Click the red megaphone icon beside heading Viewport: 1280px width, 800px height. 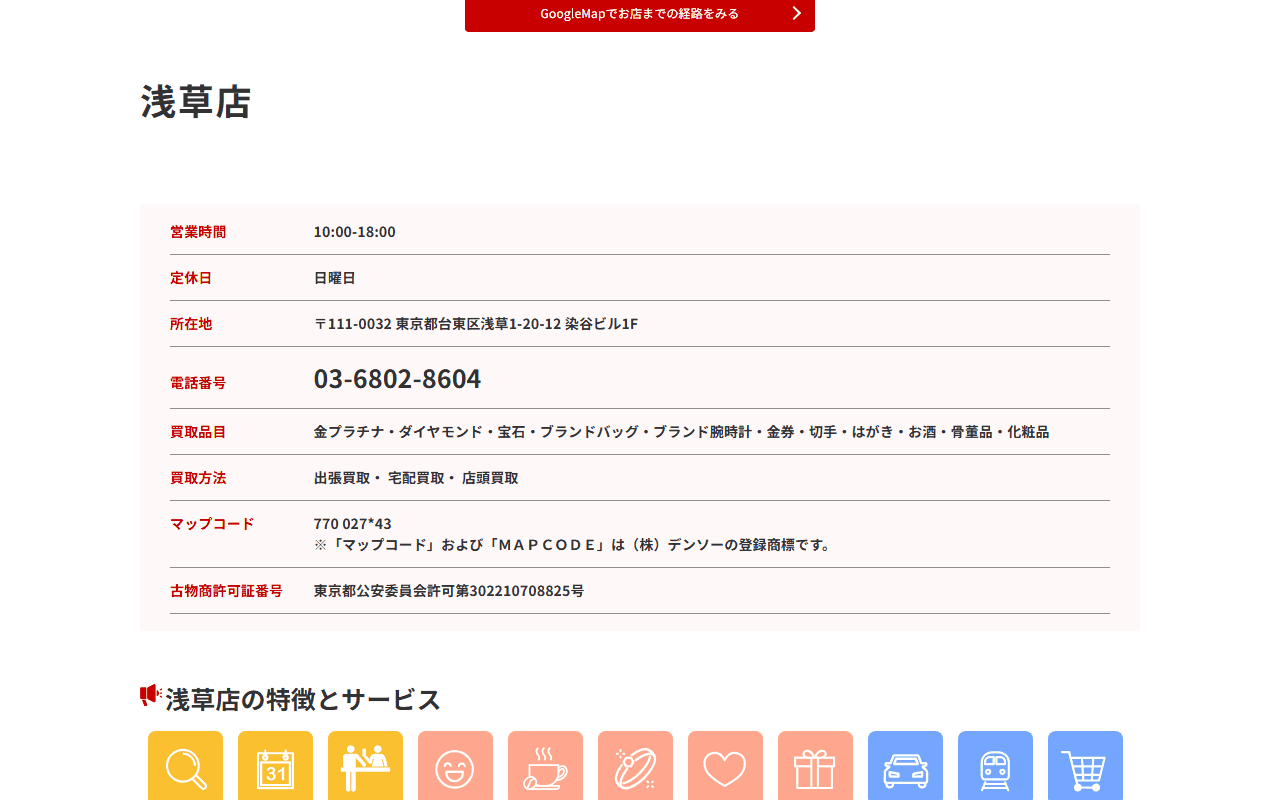(x=150, y=695)
